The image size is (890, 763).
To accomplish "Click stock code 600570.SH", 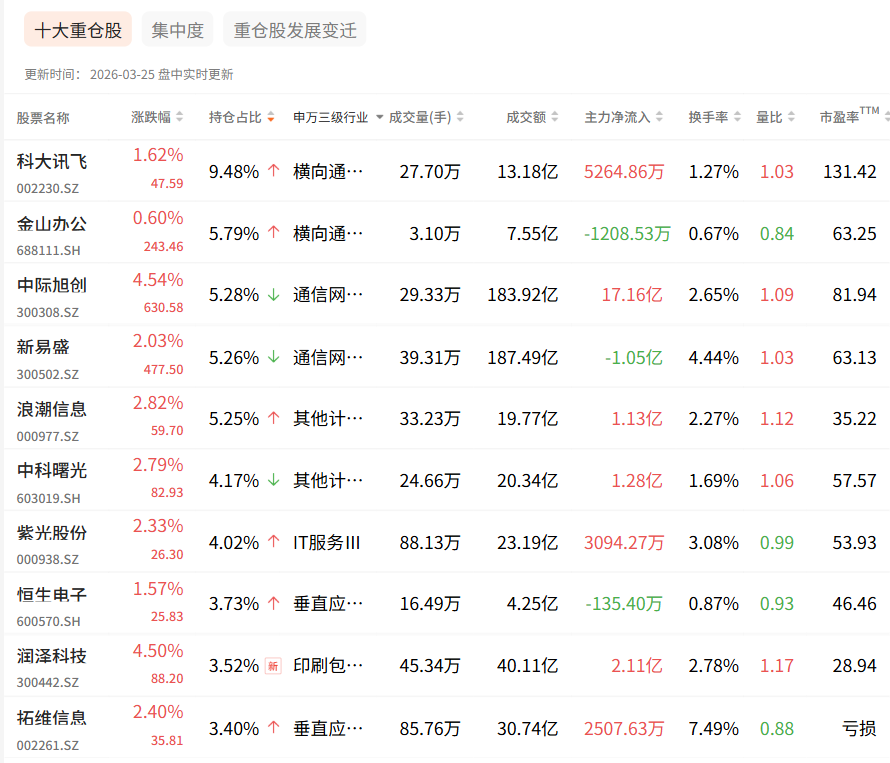I will coord(48,622).
